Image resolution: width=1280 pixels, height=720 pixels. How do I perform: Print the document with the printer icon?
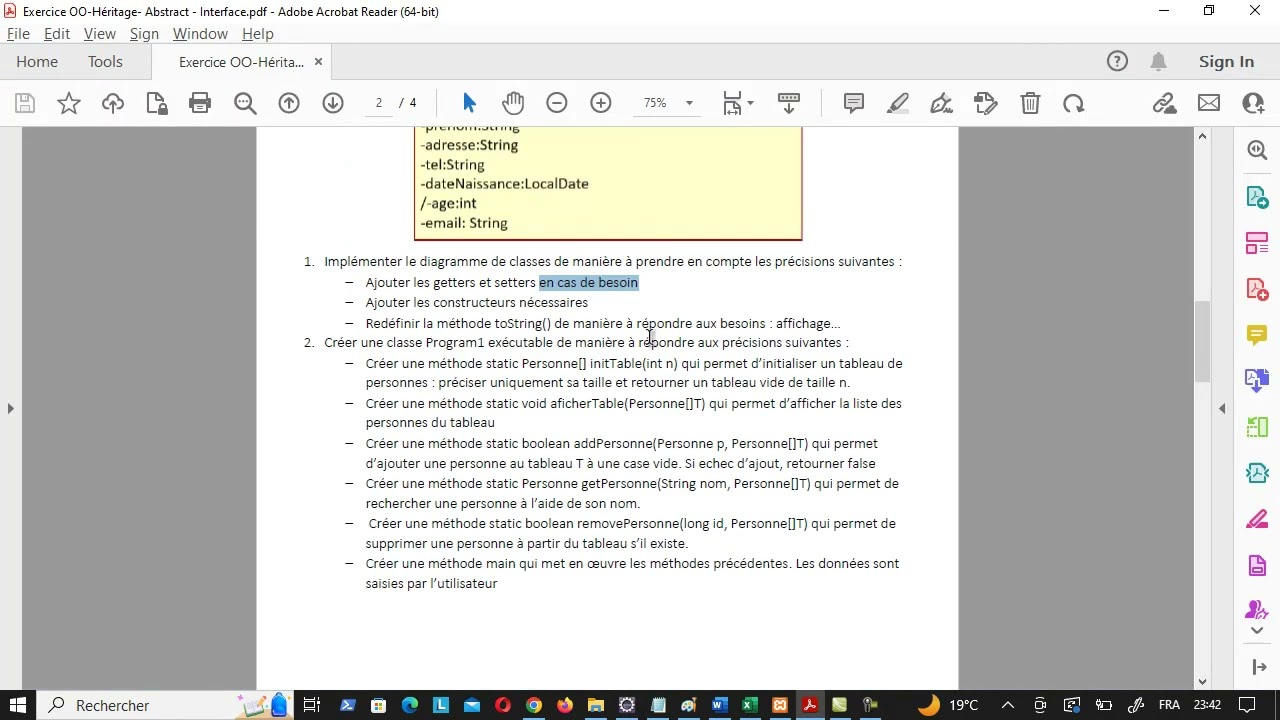(200, 103)
